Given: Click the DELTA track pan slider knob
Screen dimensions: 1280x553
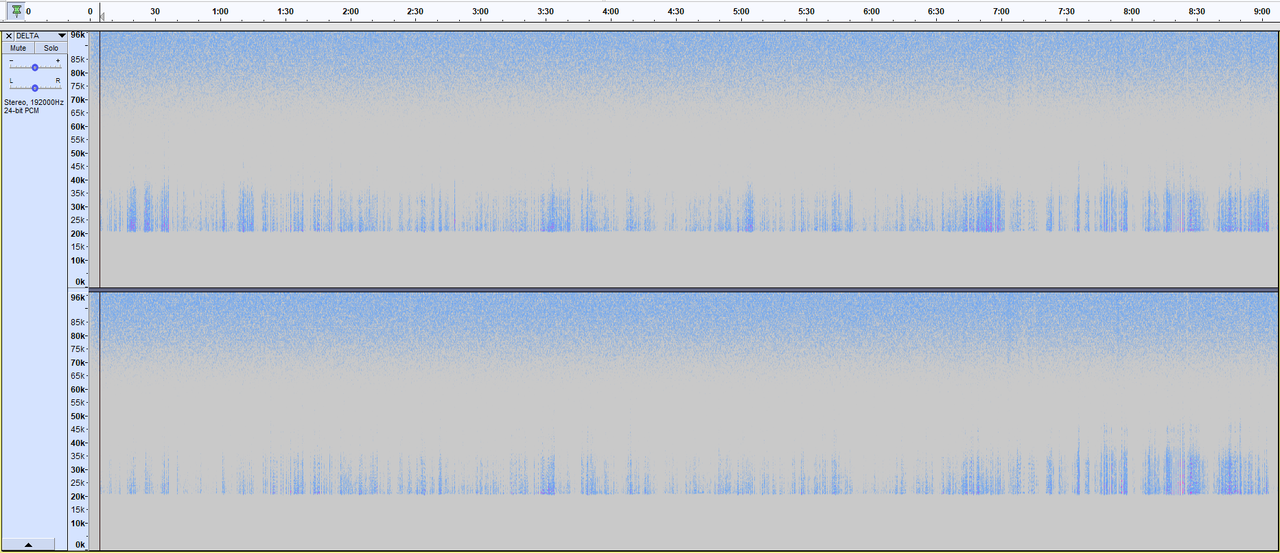Looking at the screenshot, I should coord(35,87).
